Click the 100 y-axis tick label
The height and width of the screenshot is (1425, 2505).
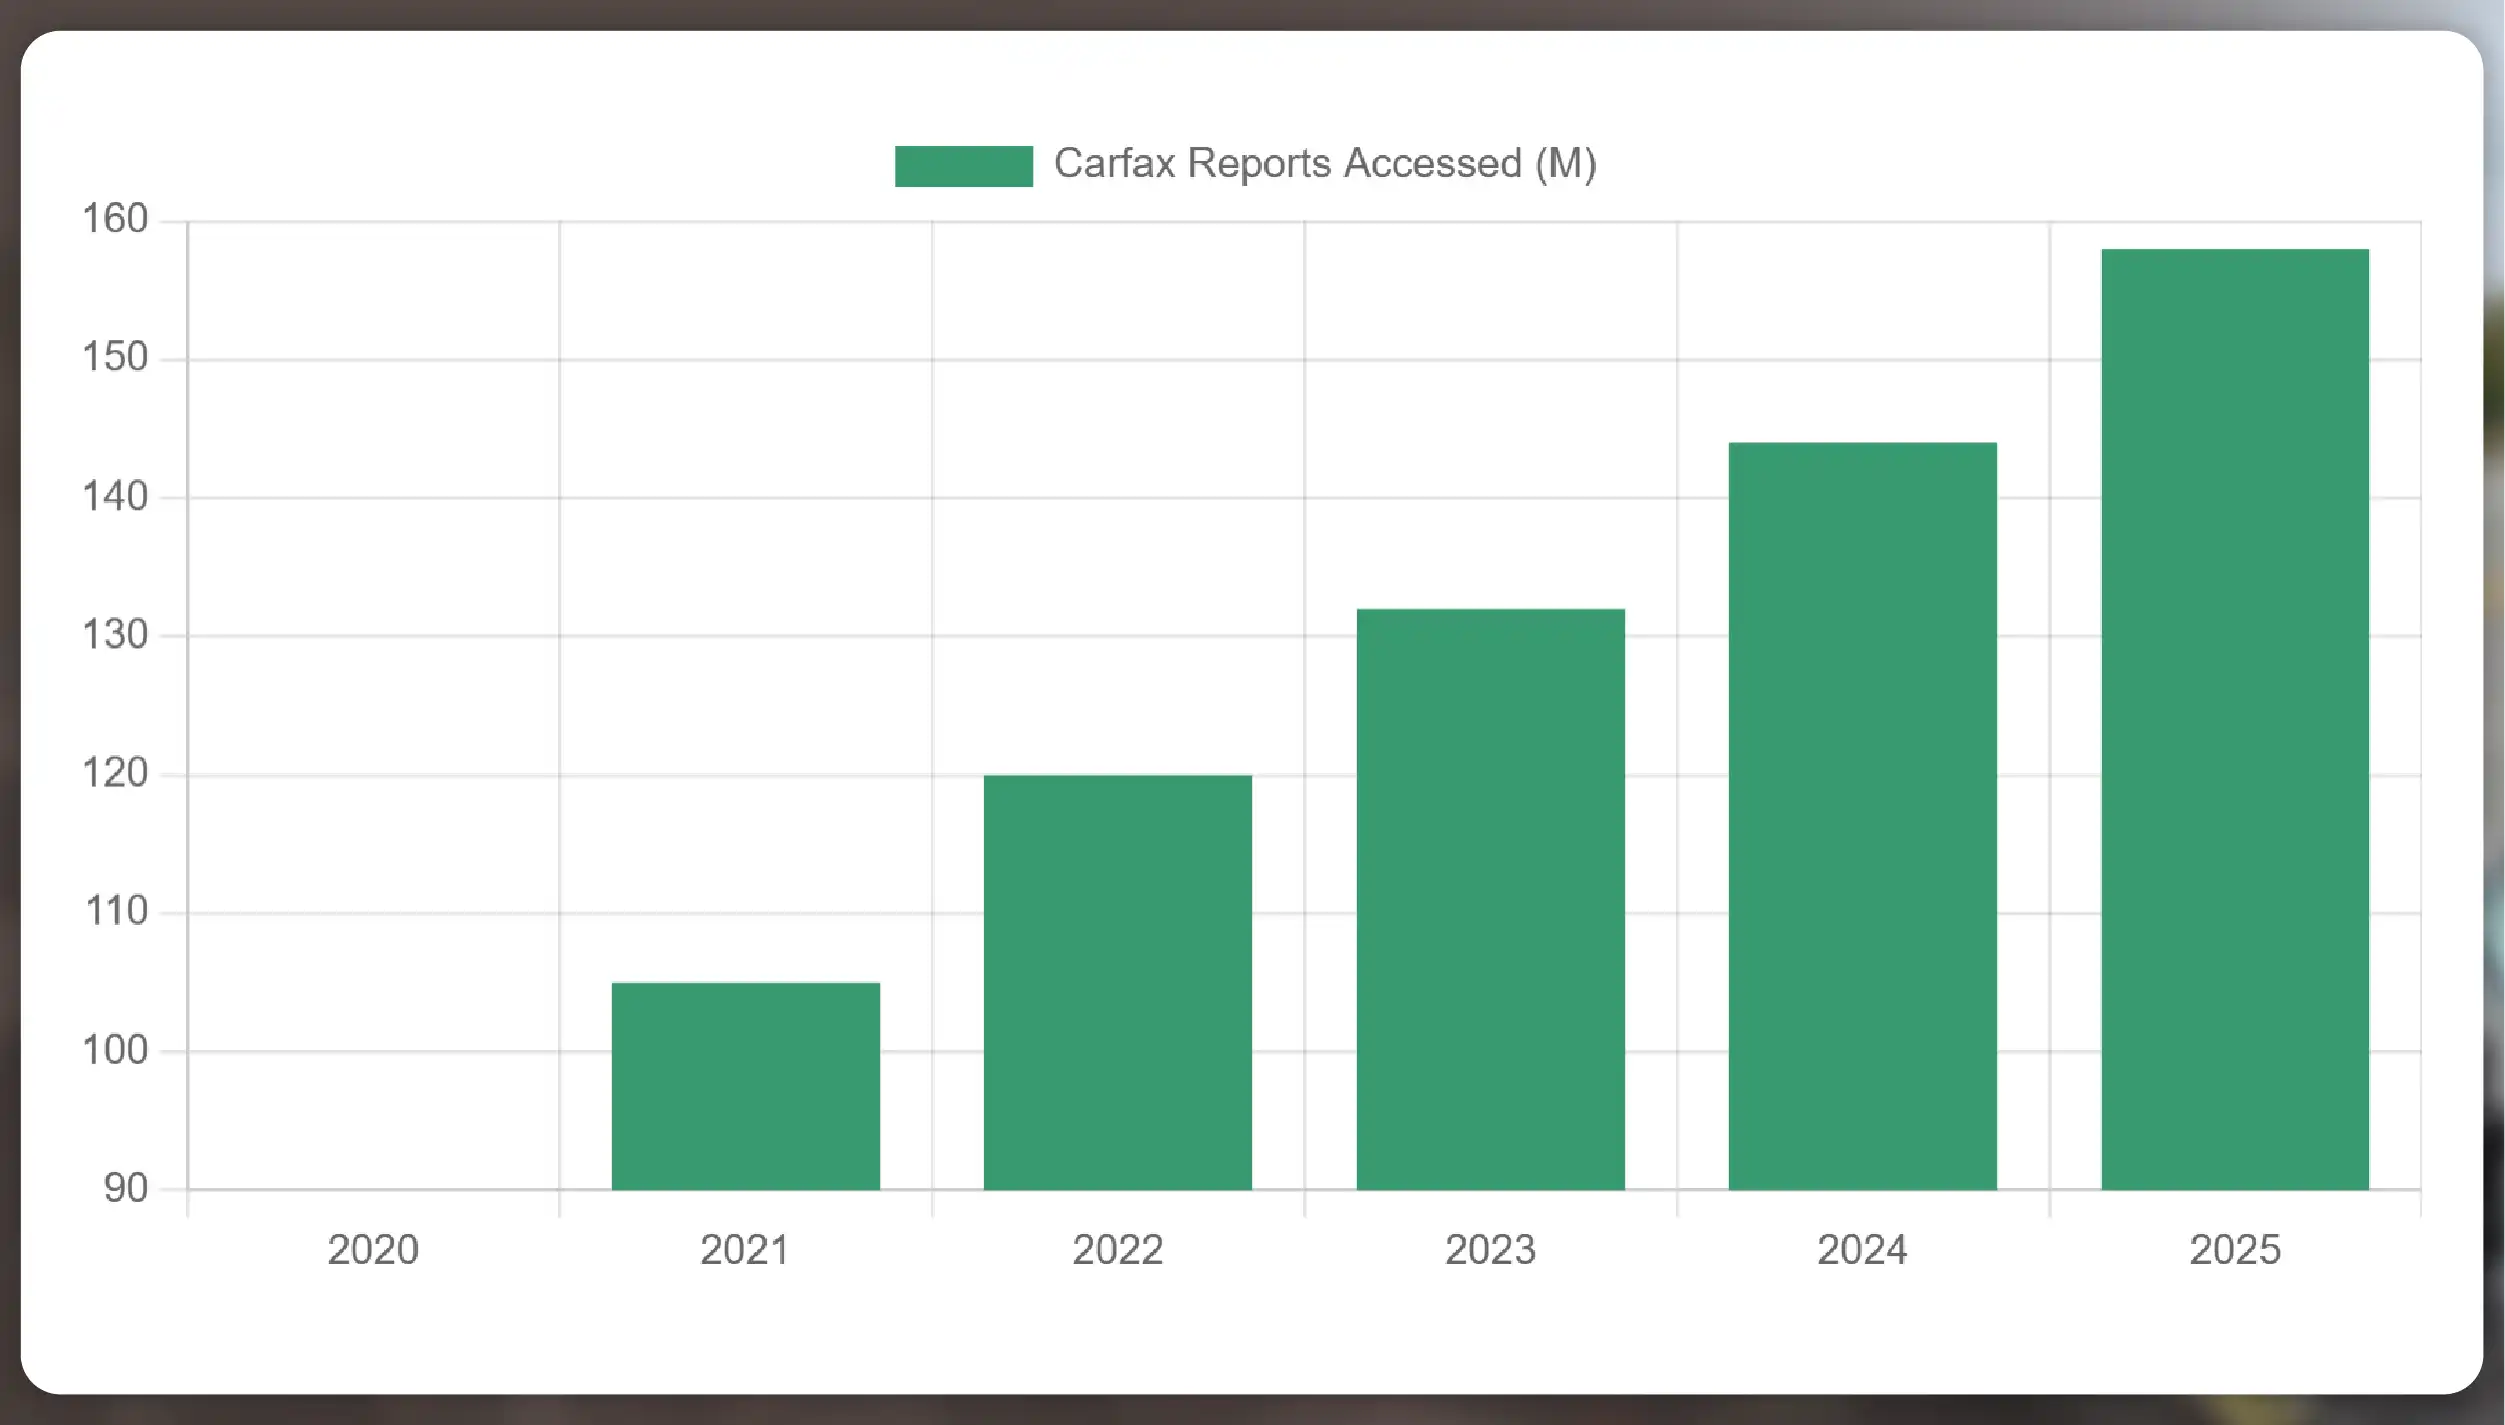(115, 1051)
